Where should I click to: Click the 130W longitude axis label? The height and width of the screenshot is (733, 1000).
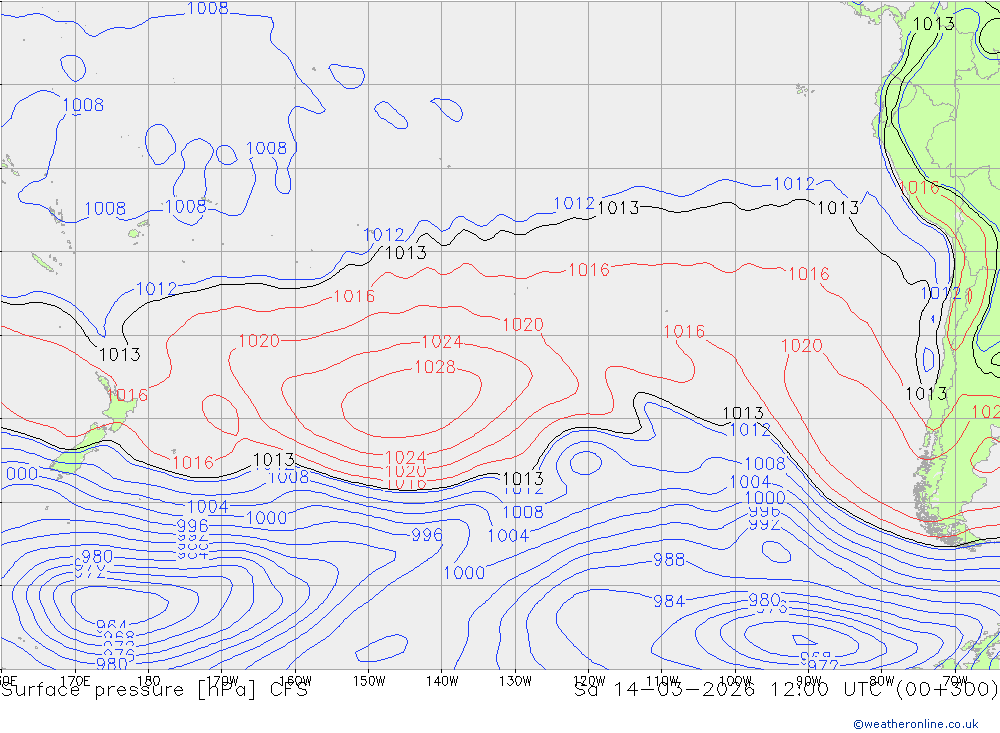coord(515,681)
